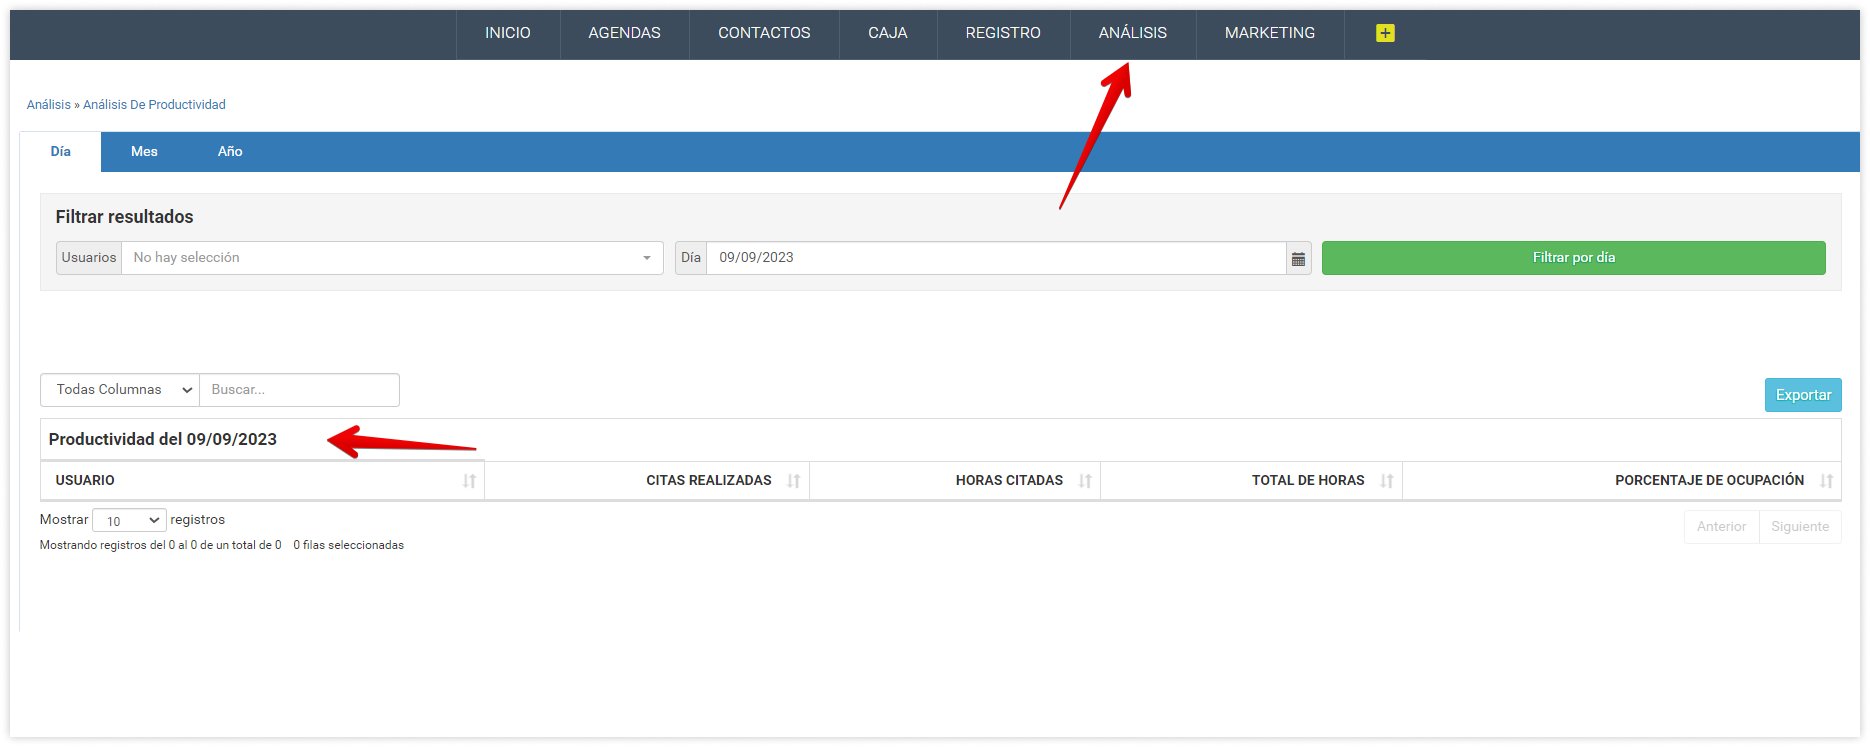The width and height of the screenshot is (1870, 747).
Task: Sort by HORAS CITADAS column arrows
Action: 1085,481
